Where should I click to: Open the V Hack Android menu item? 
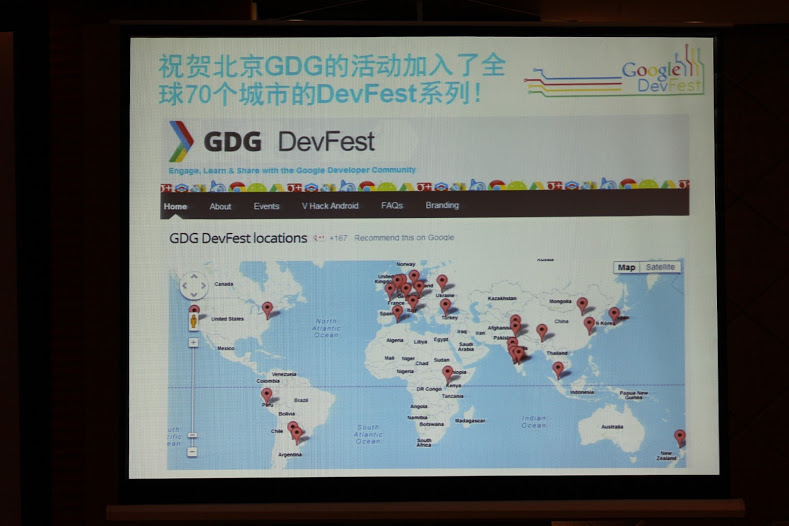pyautogui.click(x=330, y=206)
